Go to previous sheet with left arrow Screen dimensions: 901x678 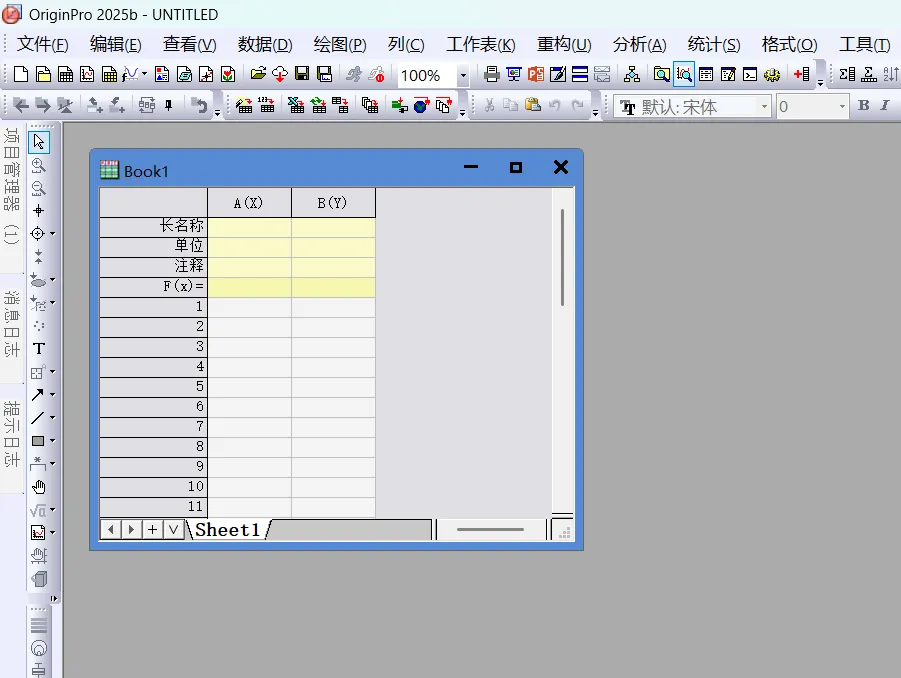coord(111,529)
